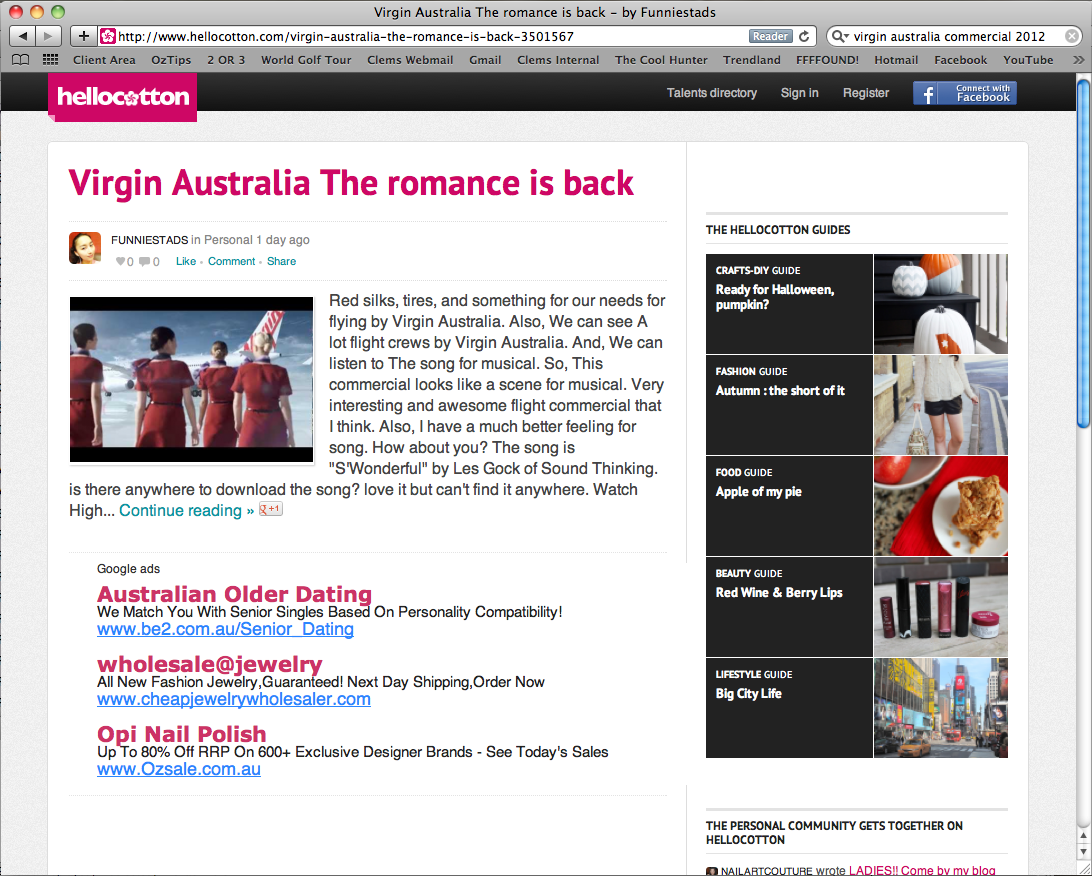Viewport: 1092px width, 876px height.
Task: Click lifestyle guide city photo
Action: [941, 708]
